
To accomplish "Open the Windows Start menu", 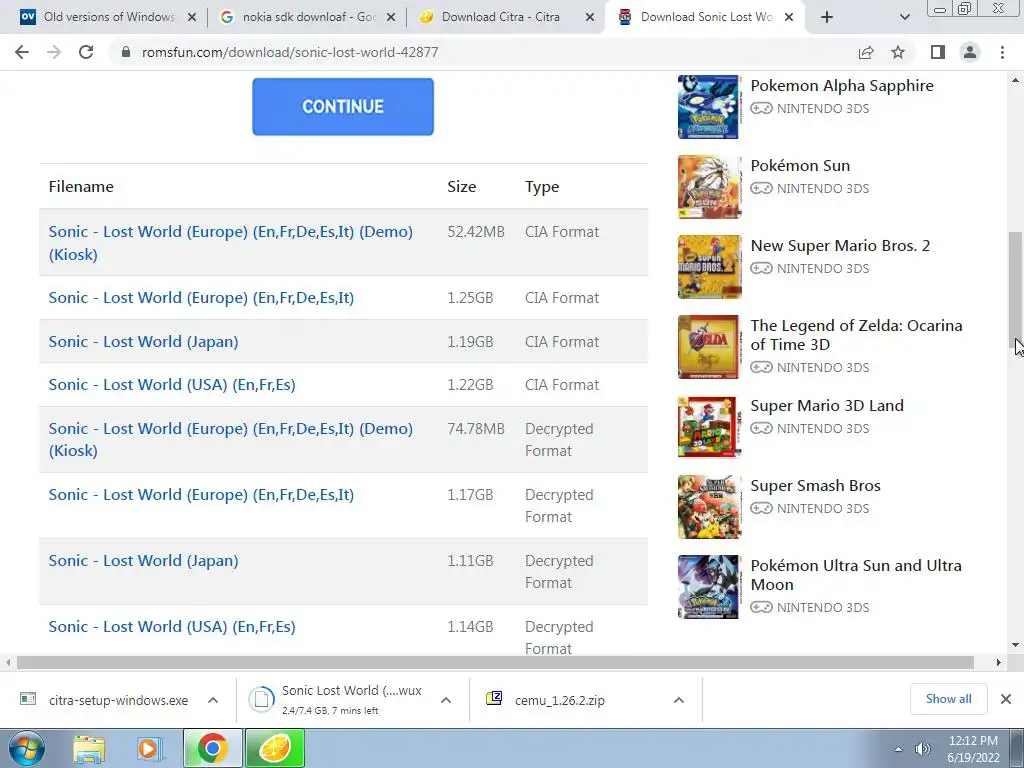I will 27,748.
